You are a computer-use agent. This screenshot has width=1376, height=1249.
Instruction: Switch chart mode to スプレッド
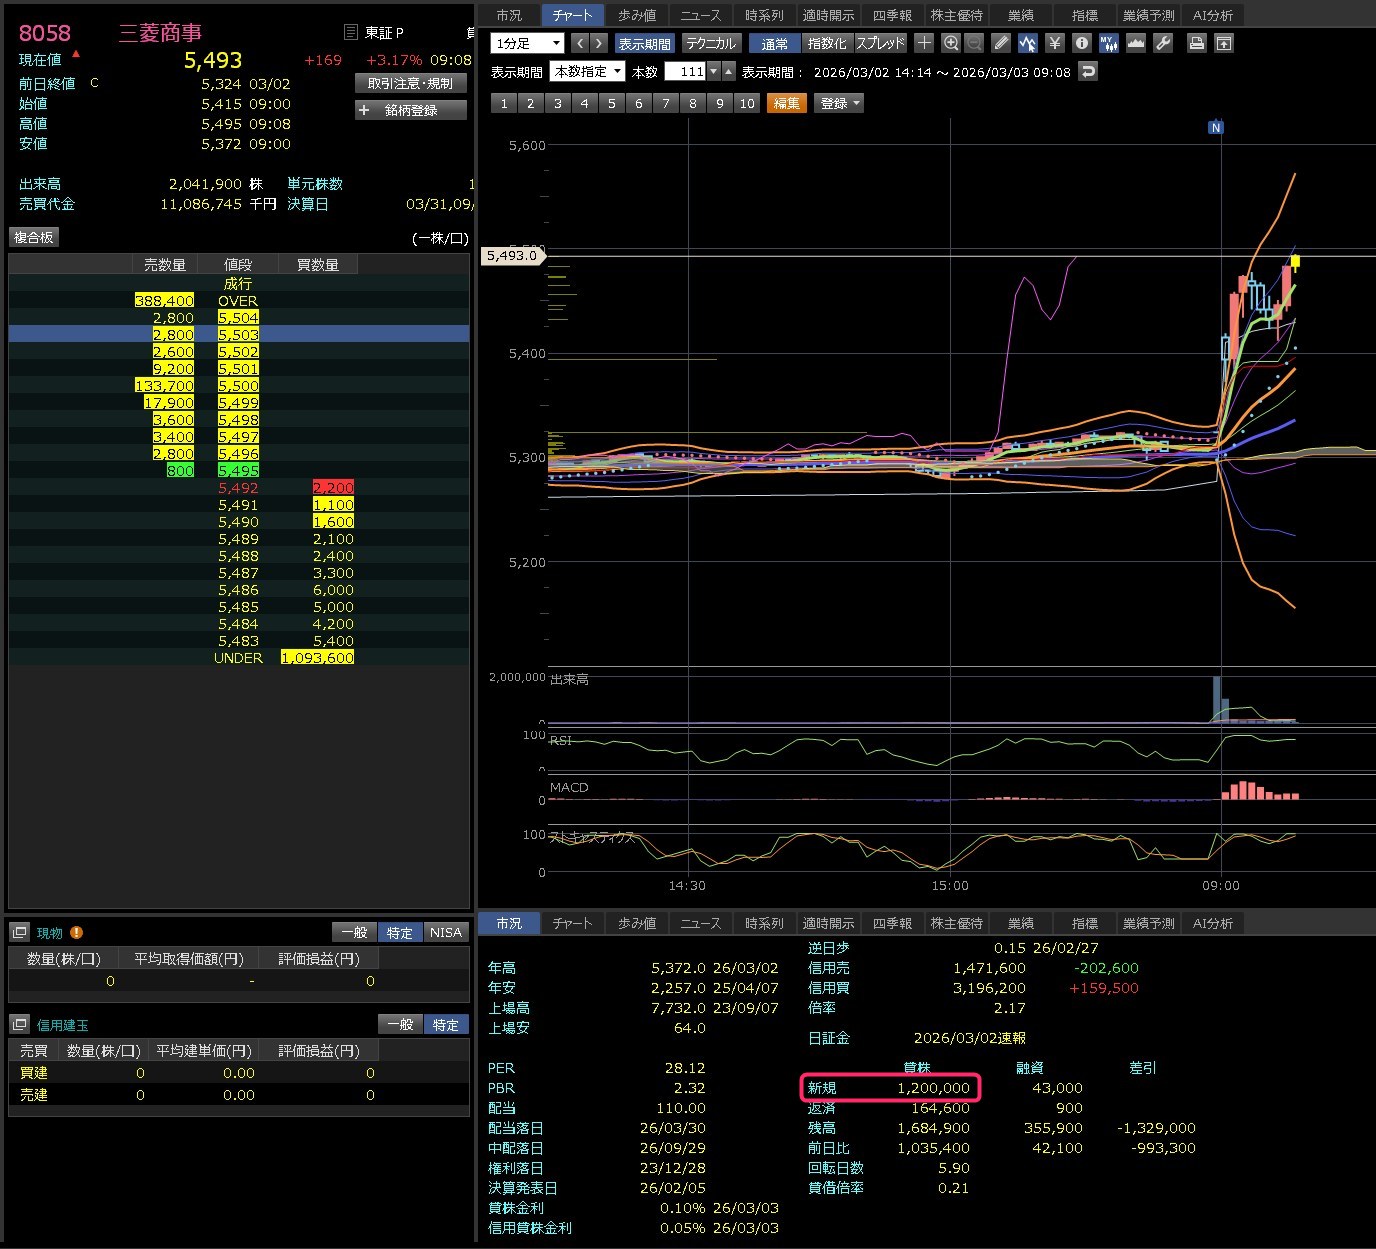(880, 43)
